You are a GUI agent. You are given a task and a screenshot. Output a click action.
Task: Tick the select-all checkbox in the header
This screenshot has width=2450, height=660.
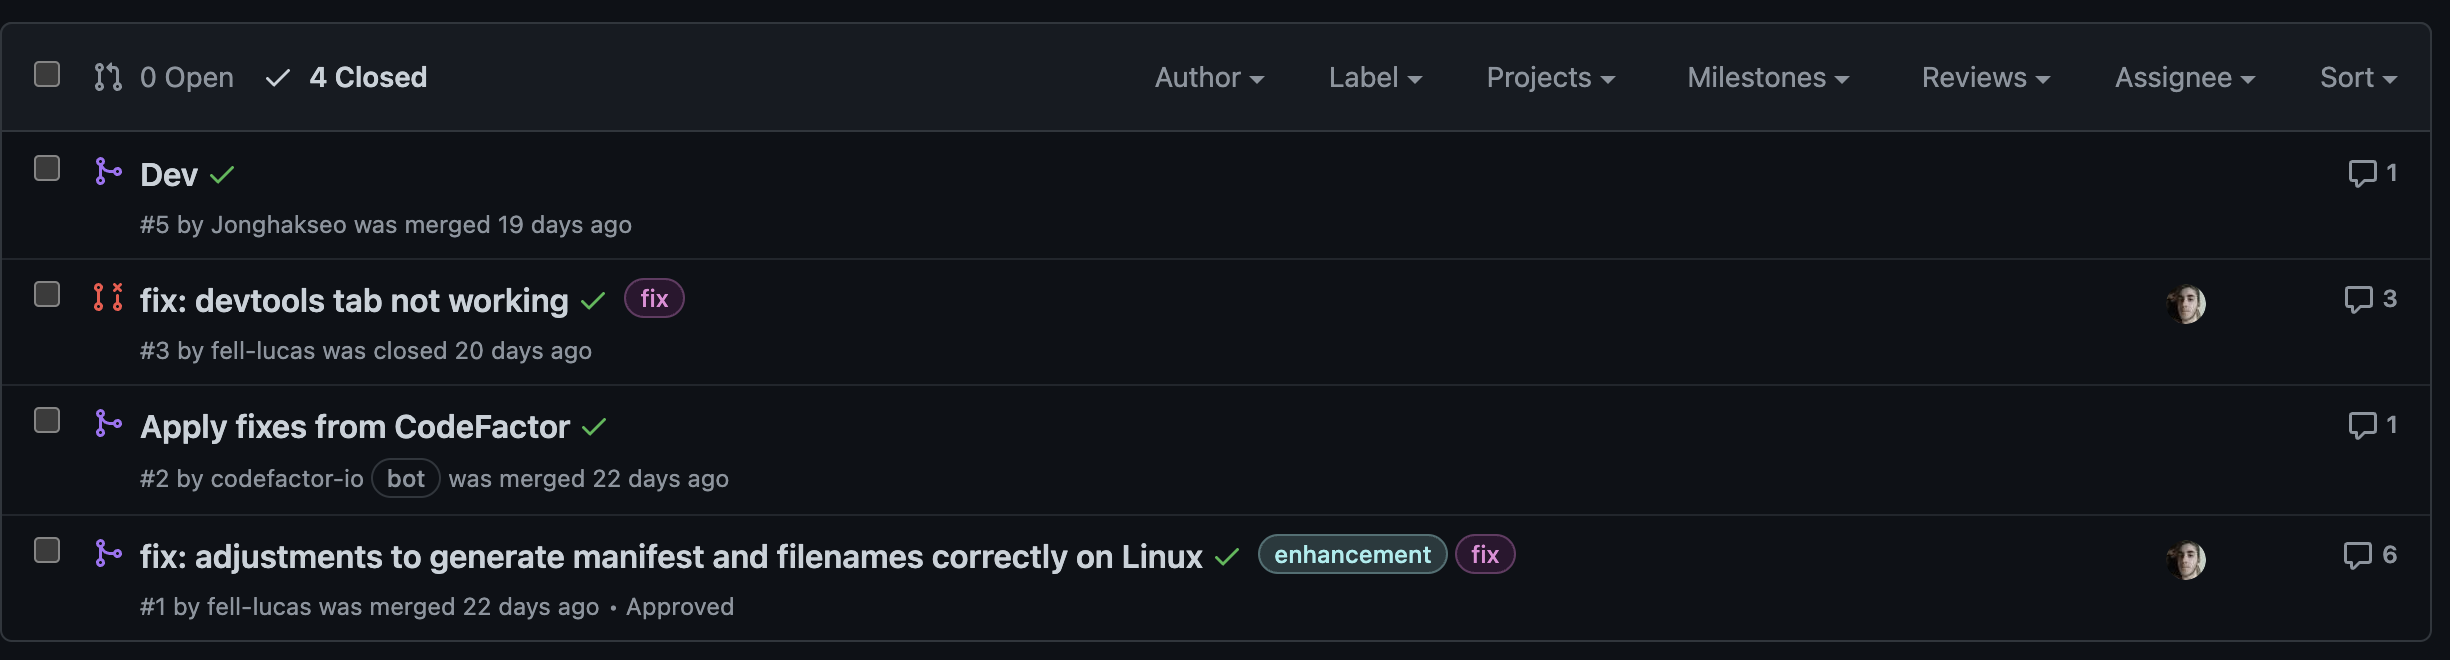[47, 75]
